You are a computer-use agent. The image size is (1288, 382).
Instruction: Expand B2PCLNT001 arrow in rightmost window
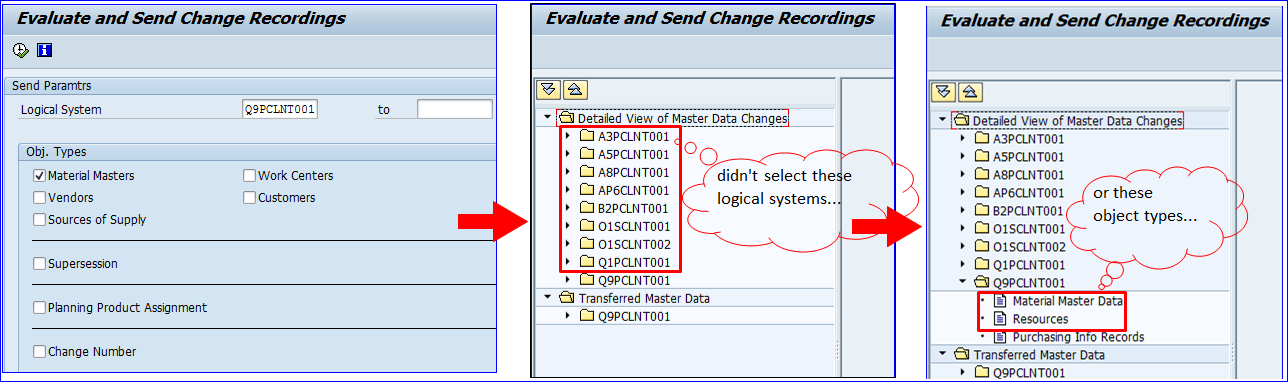coord(963,210)
